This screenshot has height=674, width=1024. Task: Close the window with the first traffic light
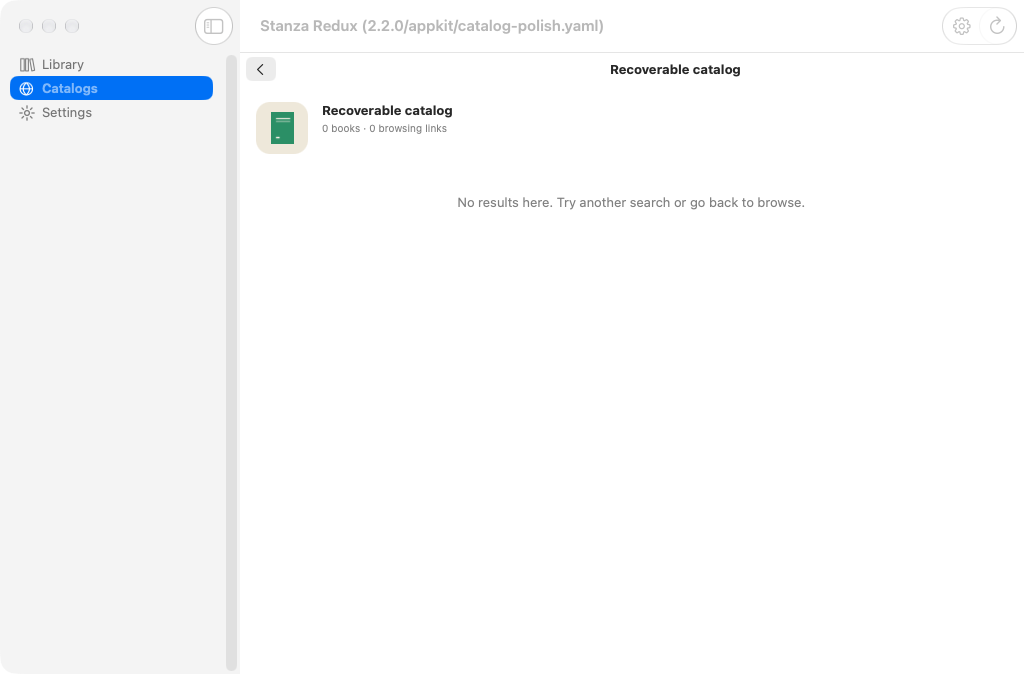tap(26, 26)
